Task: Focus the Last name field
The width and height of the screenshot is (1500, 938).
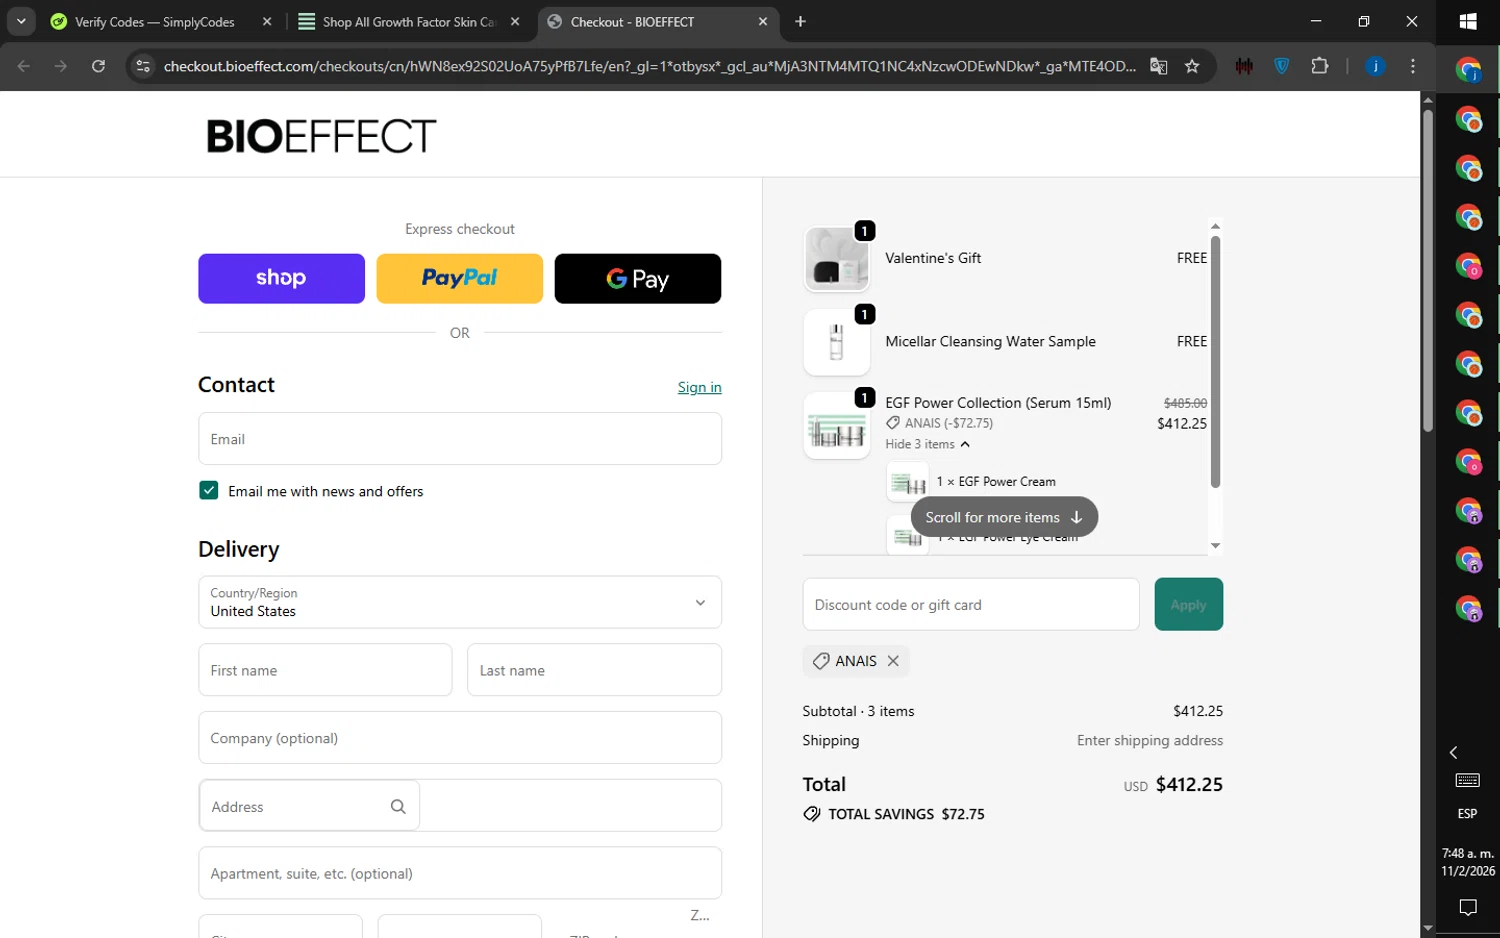Action: 594,670
